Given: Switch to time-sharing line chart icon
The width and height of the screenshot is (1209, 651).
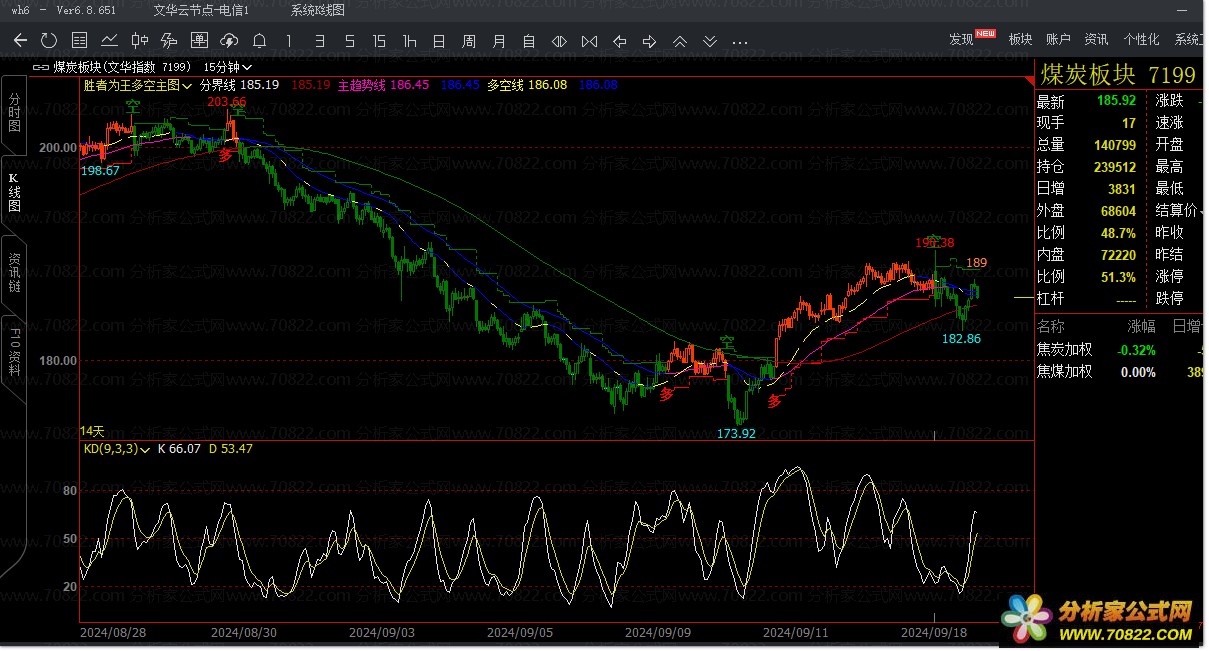Looking at the screenshot, I should (109, 41).
